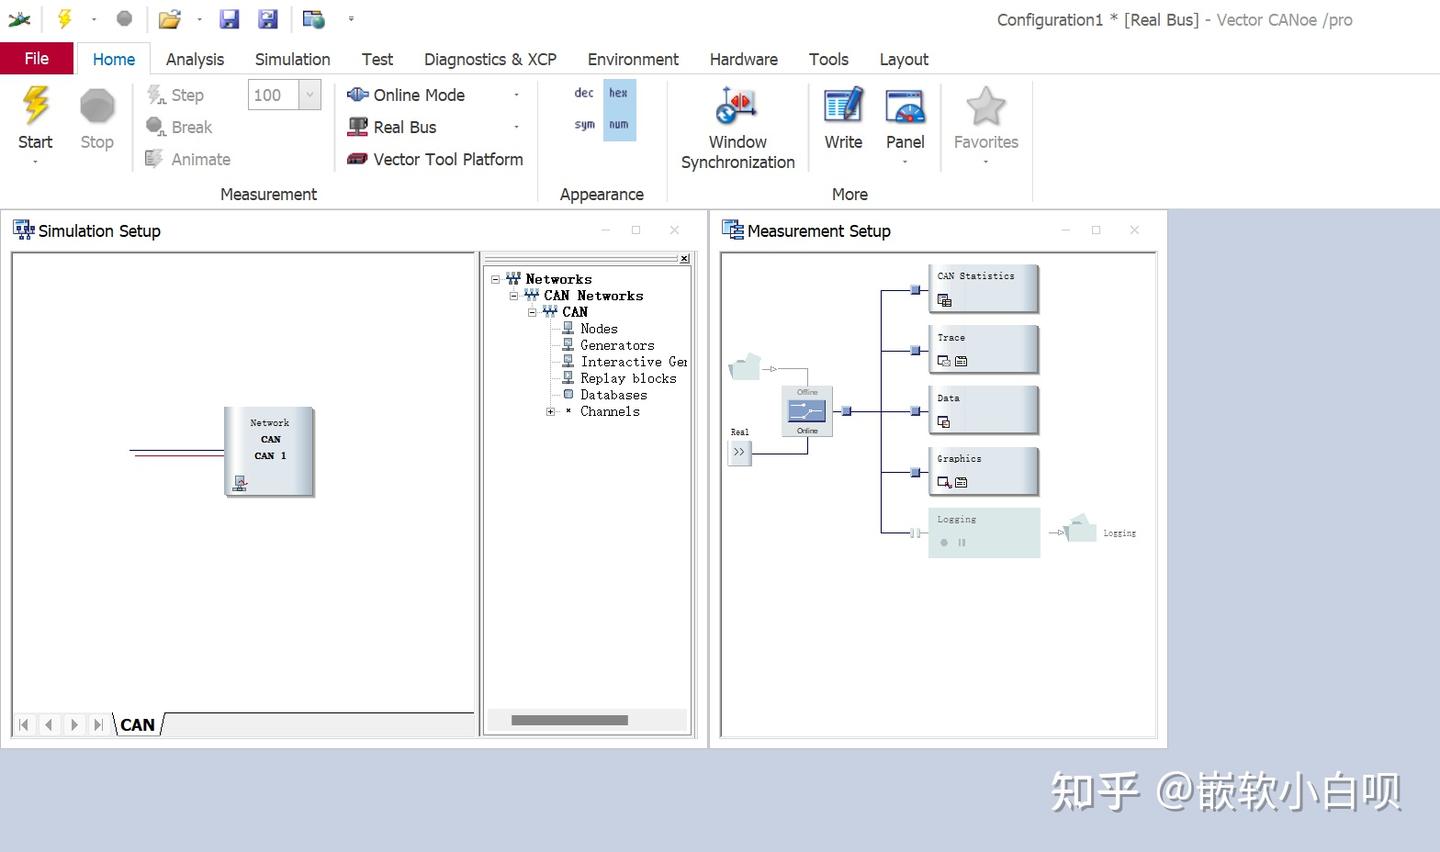This screenshot has width=1440, height=852.
Task: Toggle the connection node before Trace block
Action: (915, 350)
